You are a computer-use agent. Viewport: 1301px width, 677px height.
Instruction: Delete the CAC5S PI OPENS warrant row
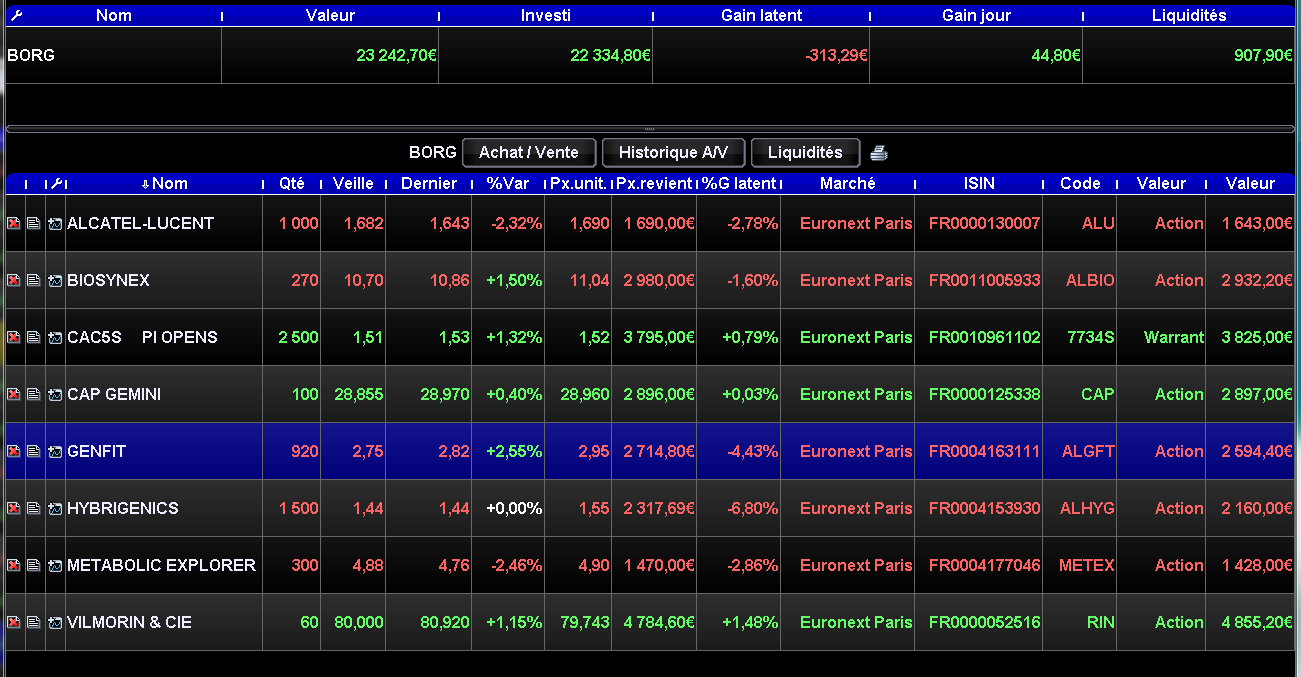pos(14,338)
